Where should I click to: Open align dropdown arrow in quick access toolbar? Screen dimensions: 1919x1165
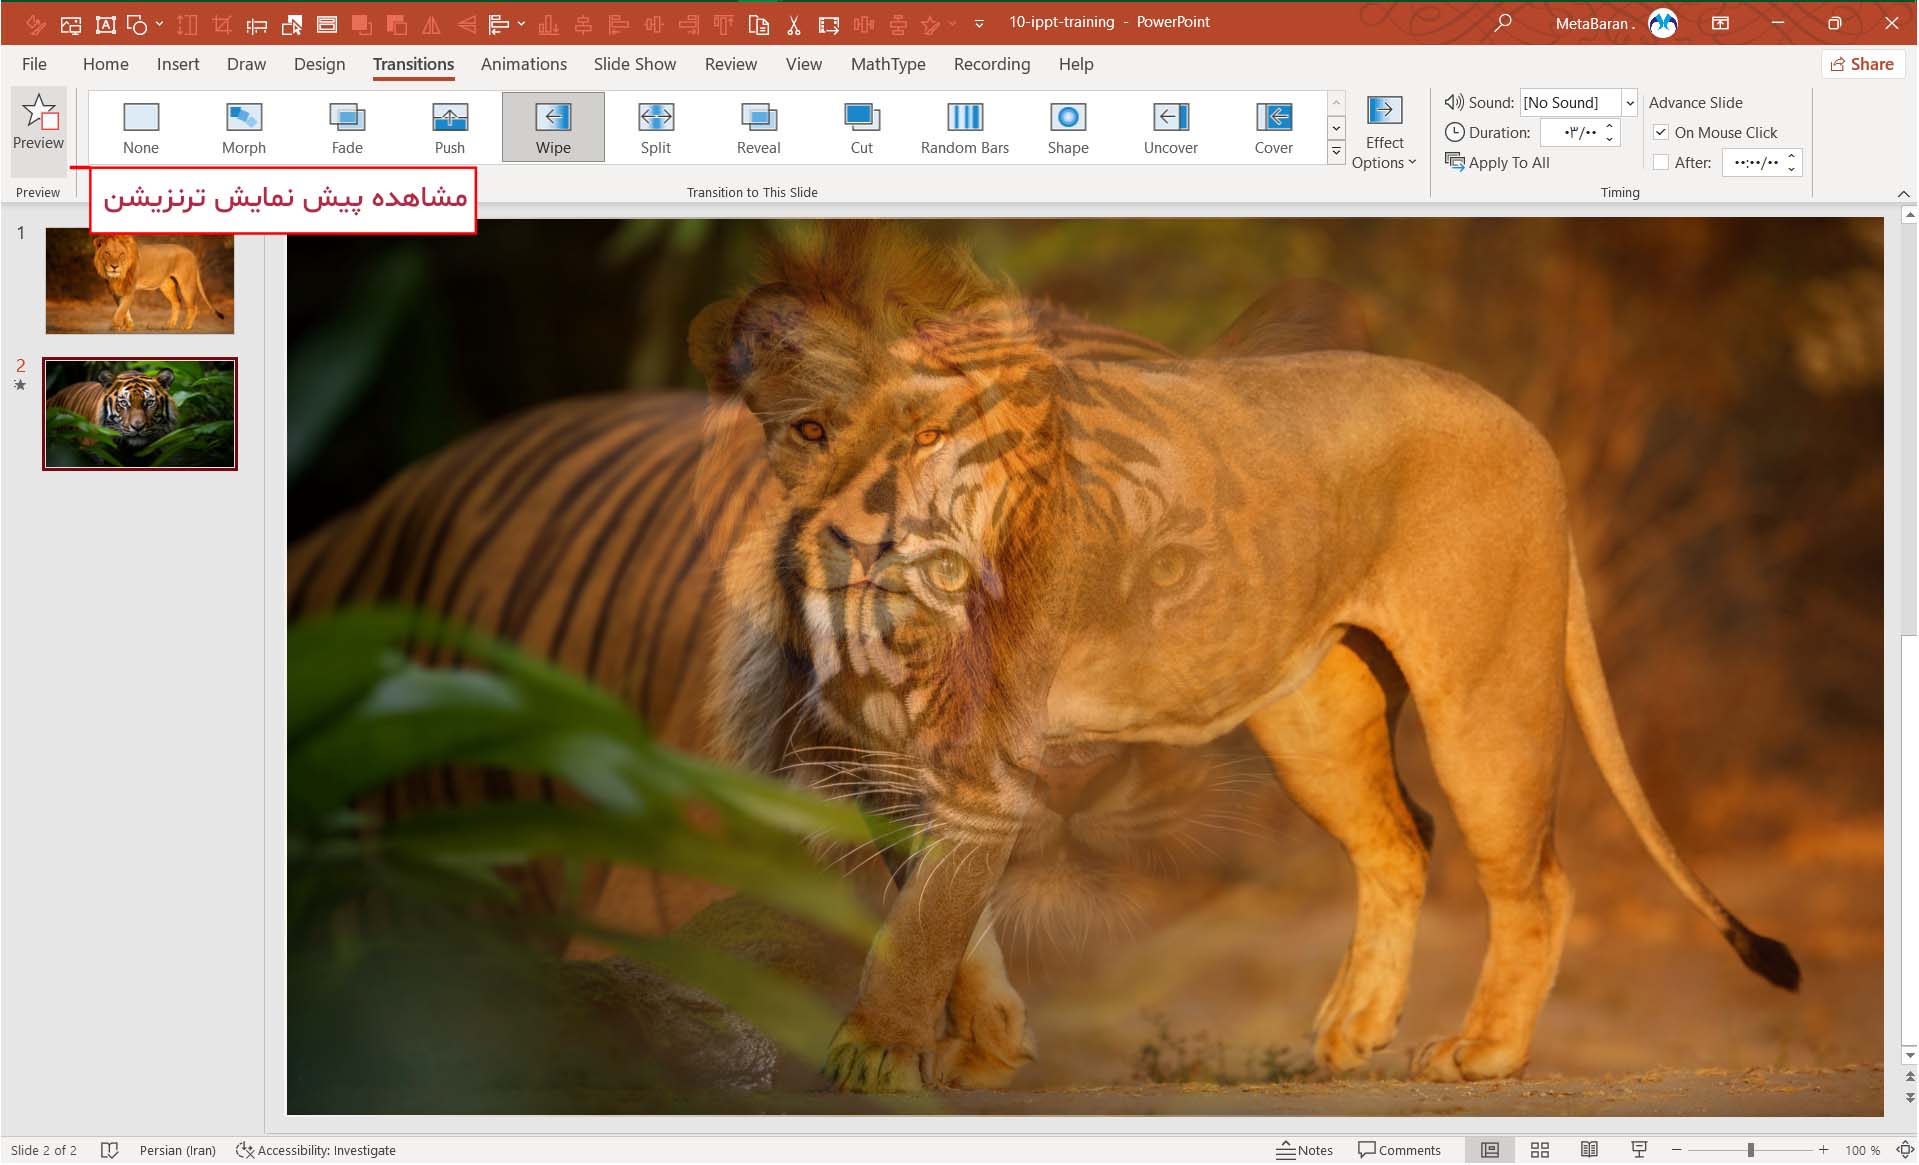click(x=521, y=24)
